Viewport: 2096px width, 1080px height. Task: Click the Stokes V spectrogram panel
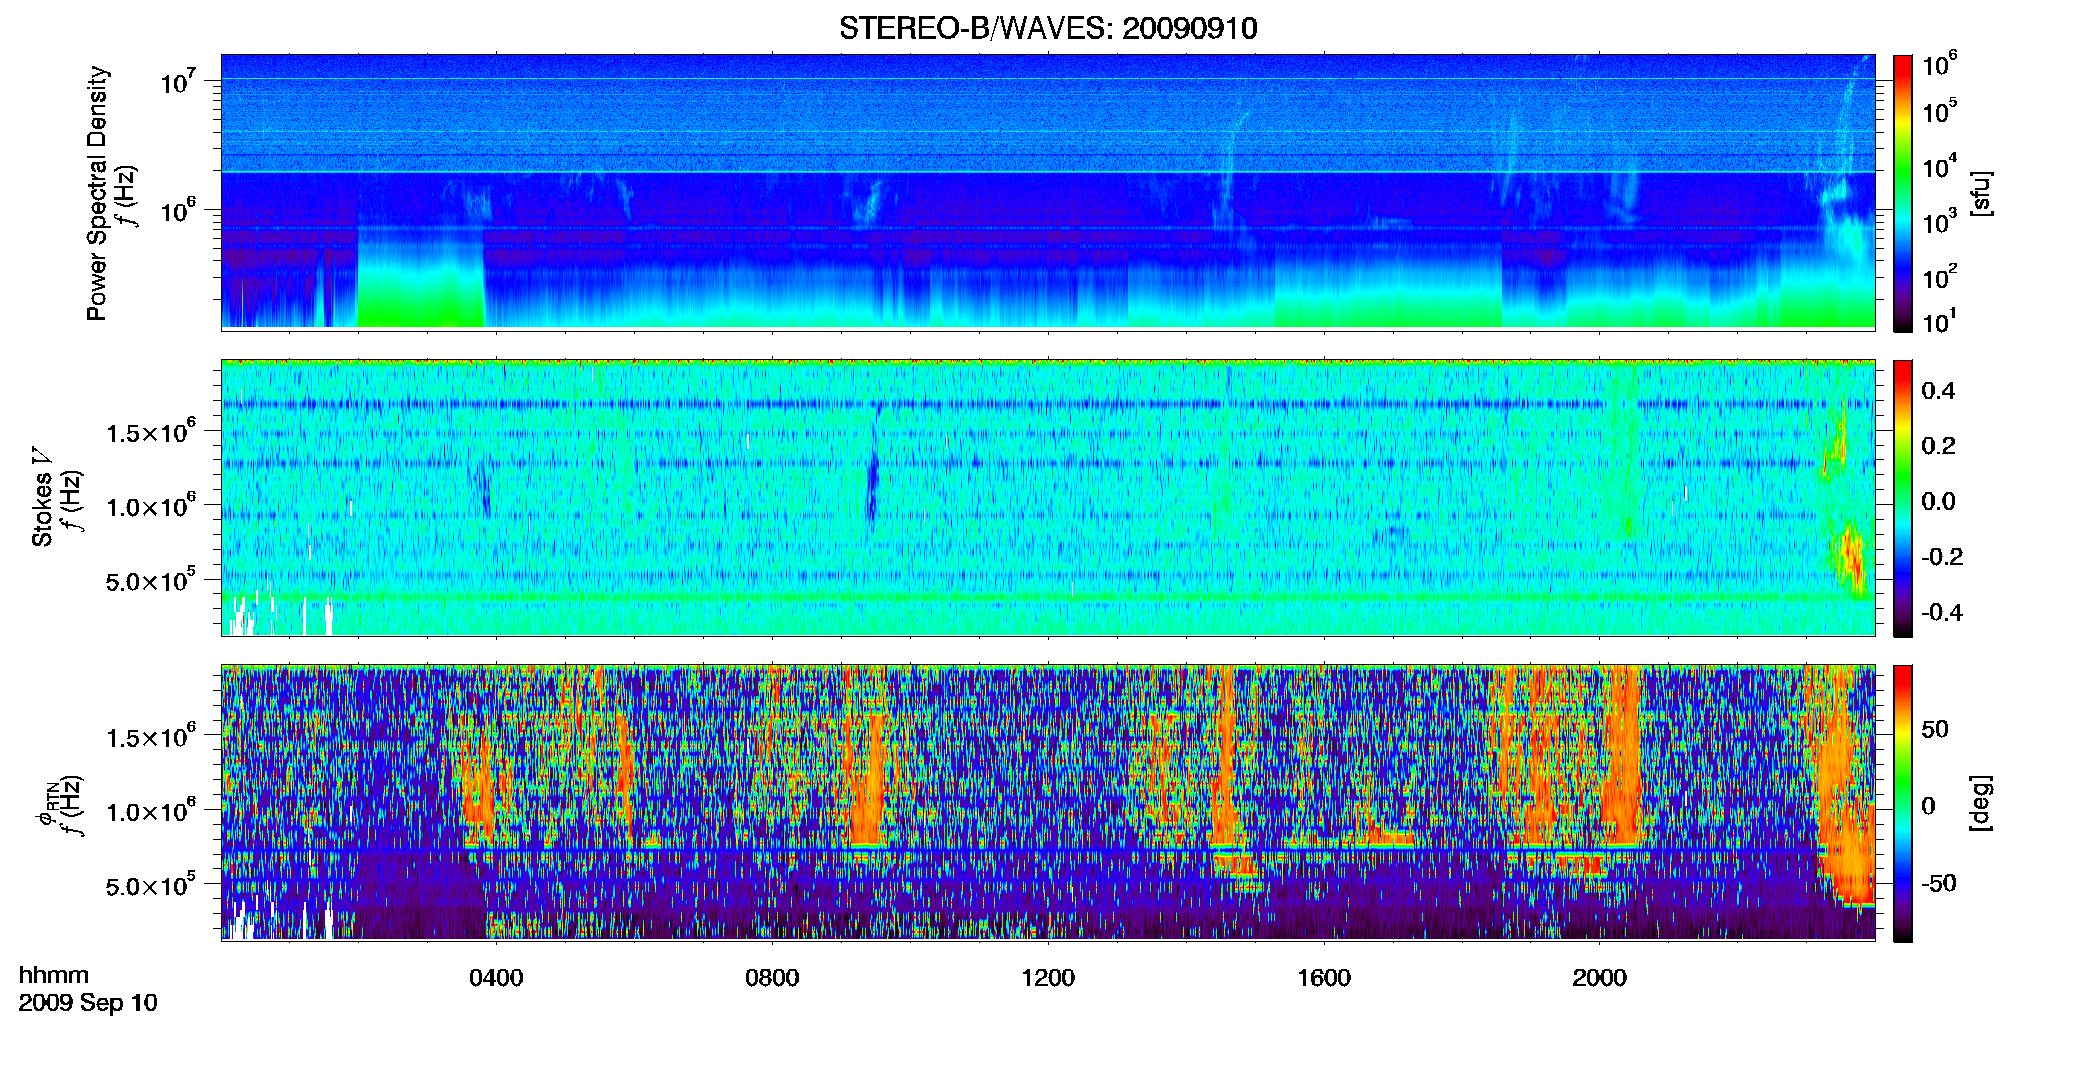coord(1048,497)
